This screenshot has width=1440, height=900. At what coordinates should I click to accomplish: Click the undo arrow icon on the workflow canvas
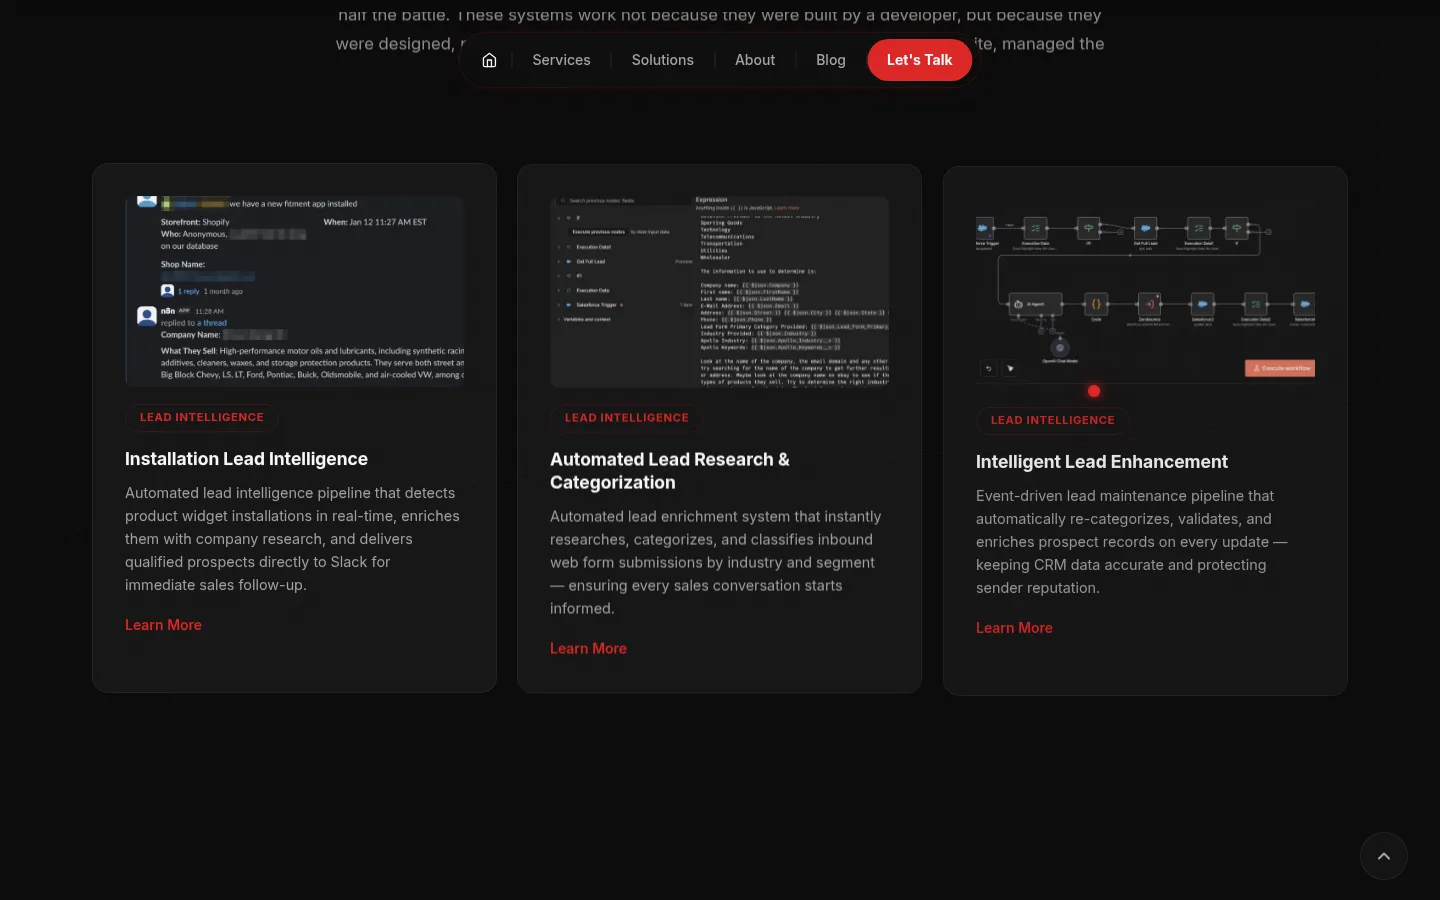[989, 368]
